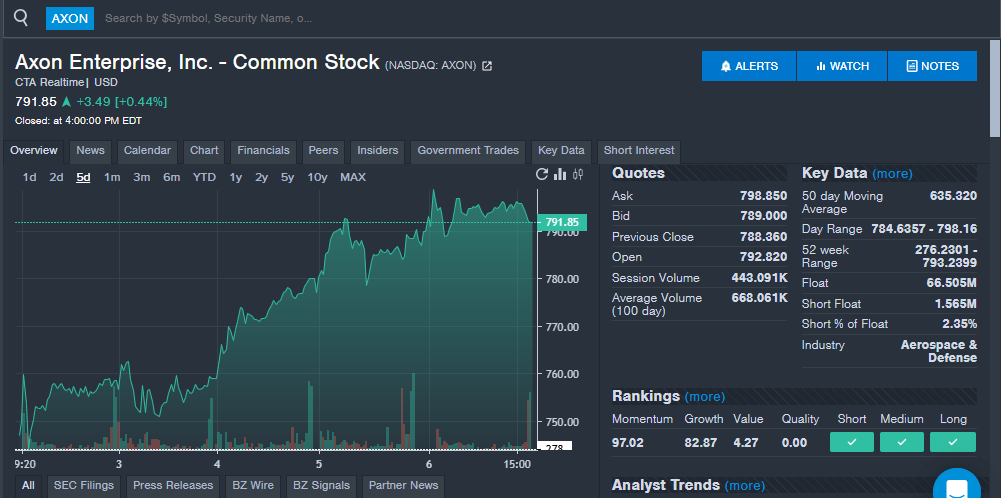Select the 2d chart range
This screenshot has width=1001, height=498.
coord(56,177)
